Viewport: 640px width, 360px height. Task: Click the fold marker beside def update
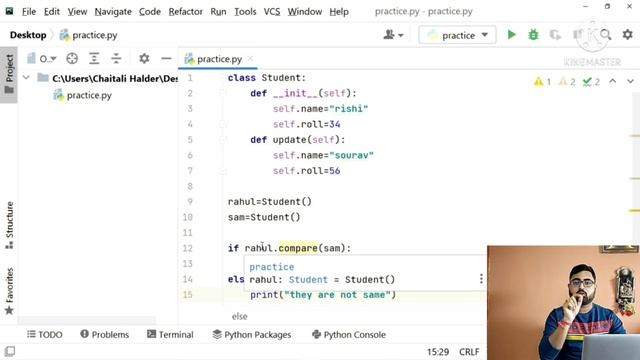(x=223, y=140)
